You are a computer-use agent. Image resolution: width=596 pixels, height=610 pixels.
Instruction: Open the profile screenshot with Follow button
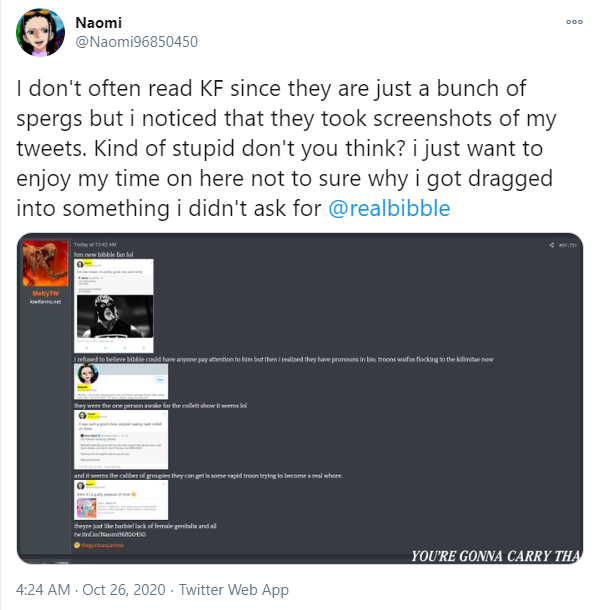pyautogui.click(x=121, y=382)
